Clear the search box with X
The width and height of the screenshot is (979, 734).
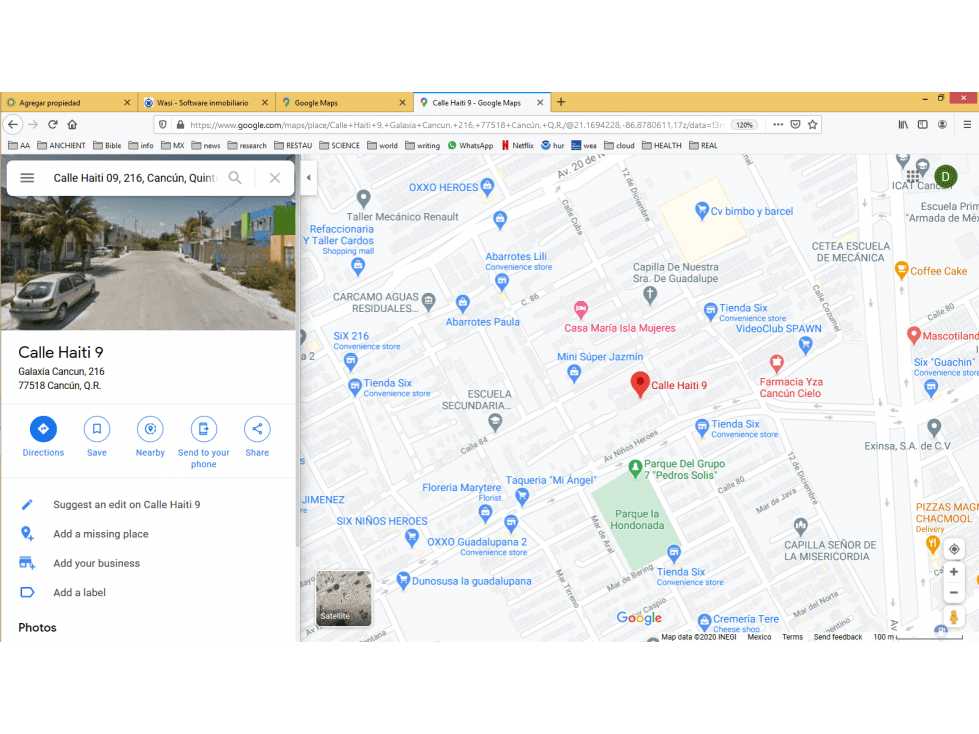(x=275, y=178)
